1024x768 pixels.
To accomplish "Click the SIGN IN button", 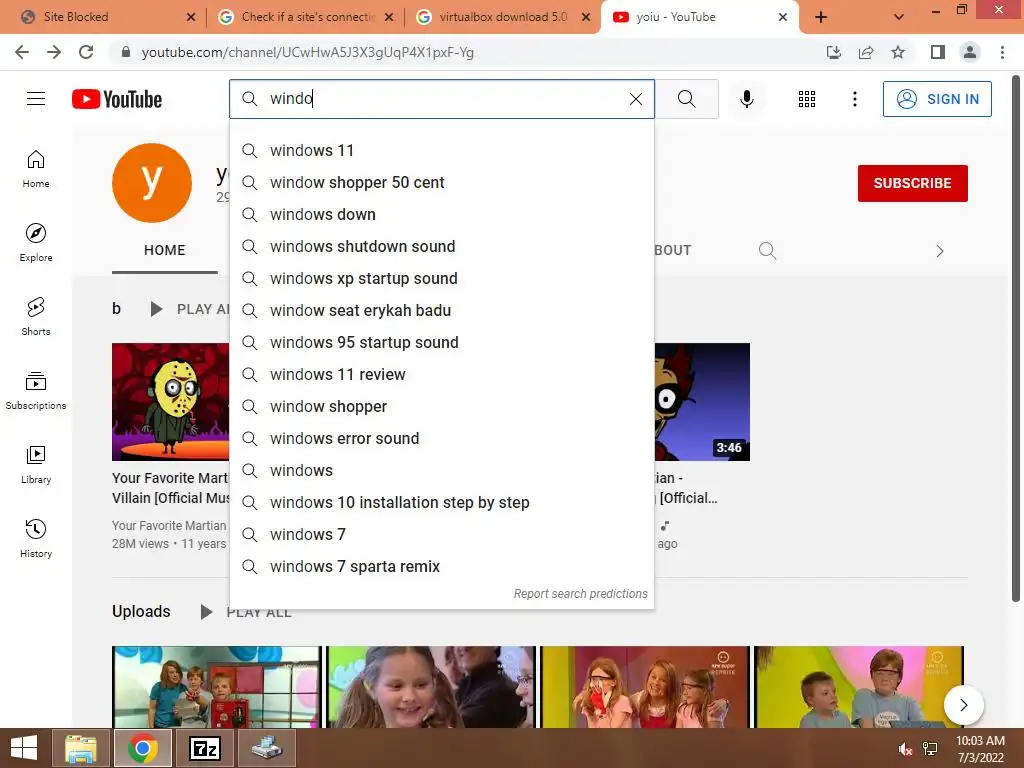I will click(937, 99).
